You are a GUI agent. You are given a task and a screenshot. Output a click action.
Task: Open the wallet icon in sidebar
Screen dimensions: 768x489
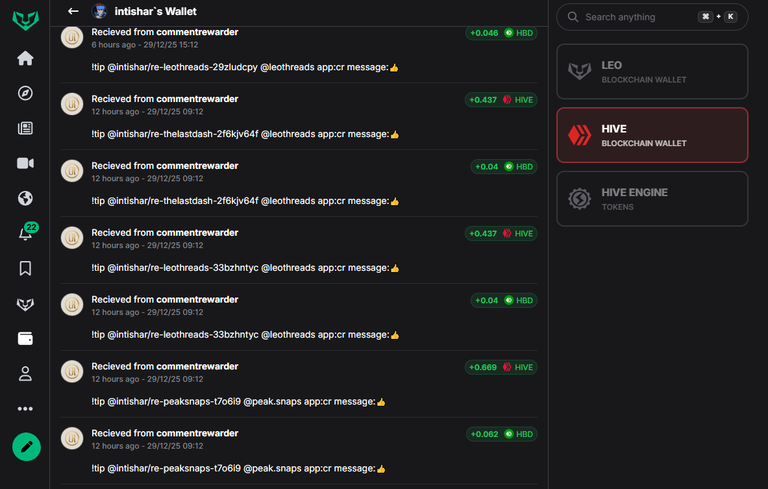pos(25,339)
